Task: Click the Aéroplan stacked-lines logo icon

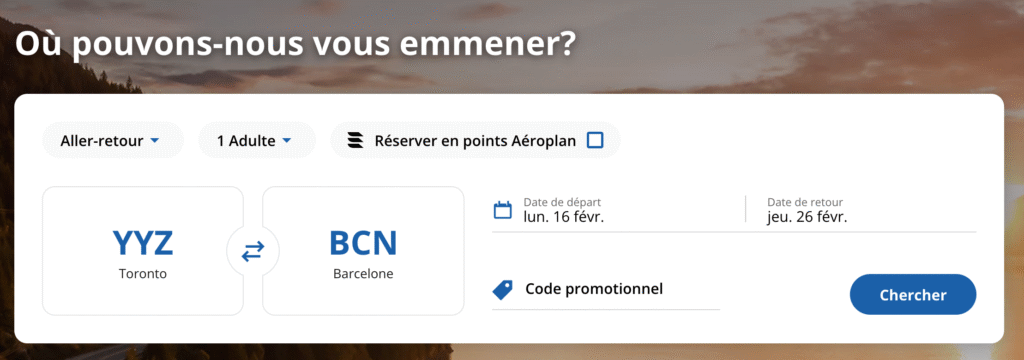Action: 355,140
